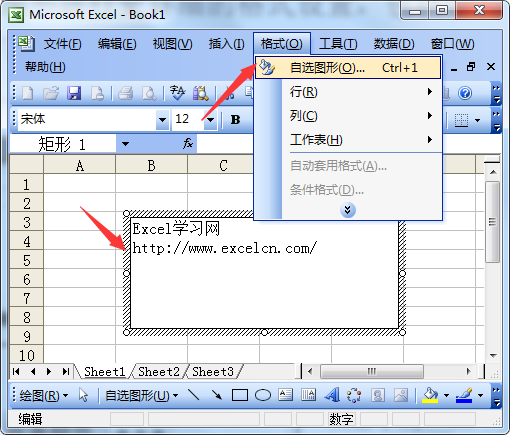Click the Open folder icon
The height and width of the screenshot is (435, 510).
51,93
